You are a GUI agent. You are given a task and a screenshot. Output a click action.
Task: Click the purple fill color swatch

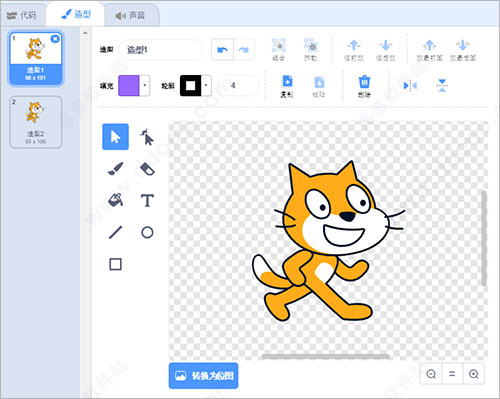click(129, 86)
